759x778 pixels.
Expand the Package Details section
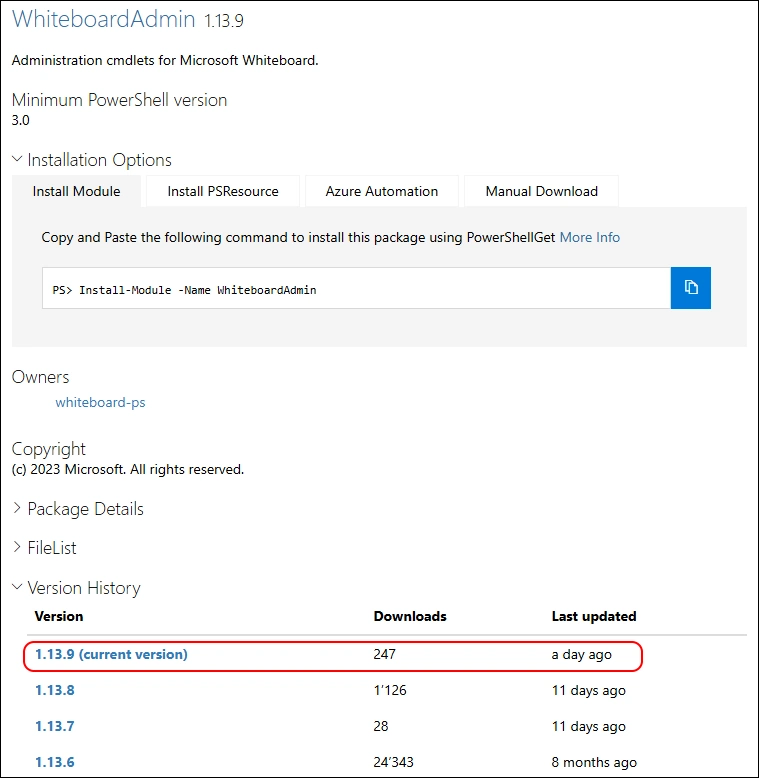[78, 509]
